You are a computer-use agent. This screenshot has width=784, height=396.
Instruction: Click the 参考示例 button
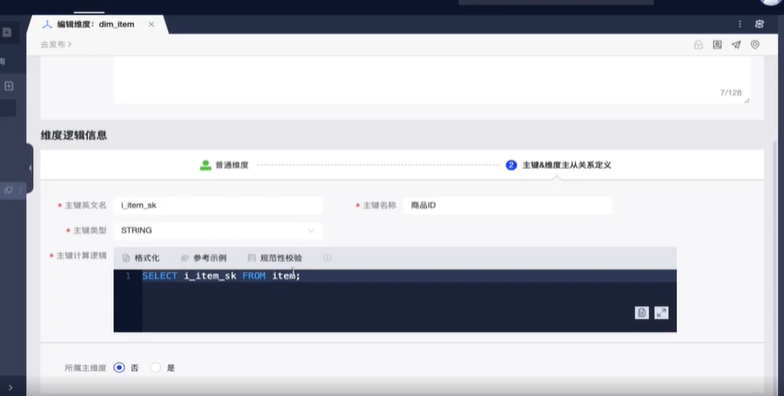pos(204,258)
